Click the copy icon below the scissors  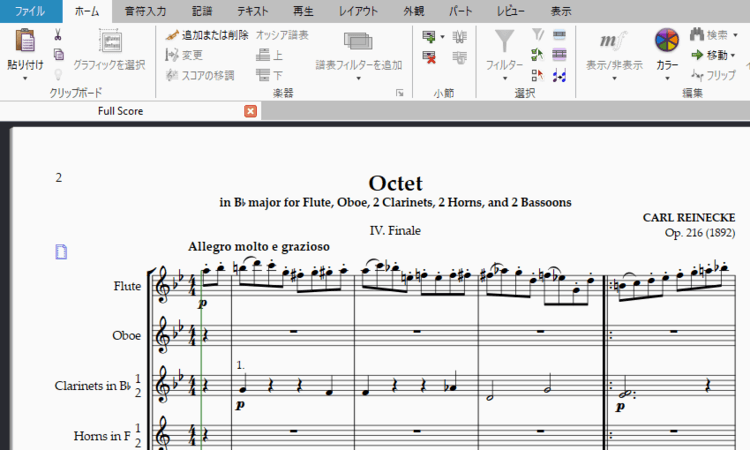[x=58, y=54]
